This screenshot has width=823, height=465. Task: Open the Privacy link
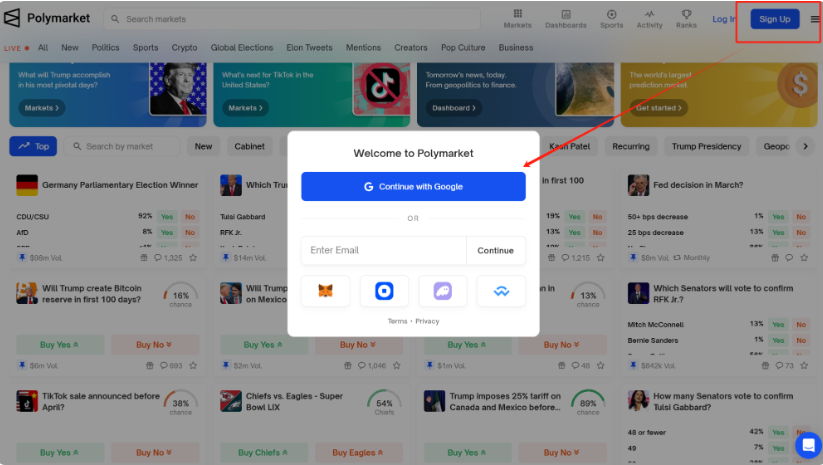click(x=427, y=321)
